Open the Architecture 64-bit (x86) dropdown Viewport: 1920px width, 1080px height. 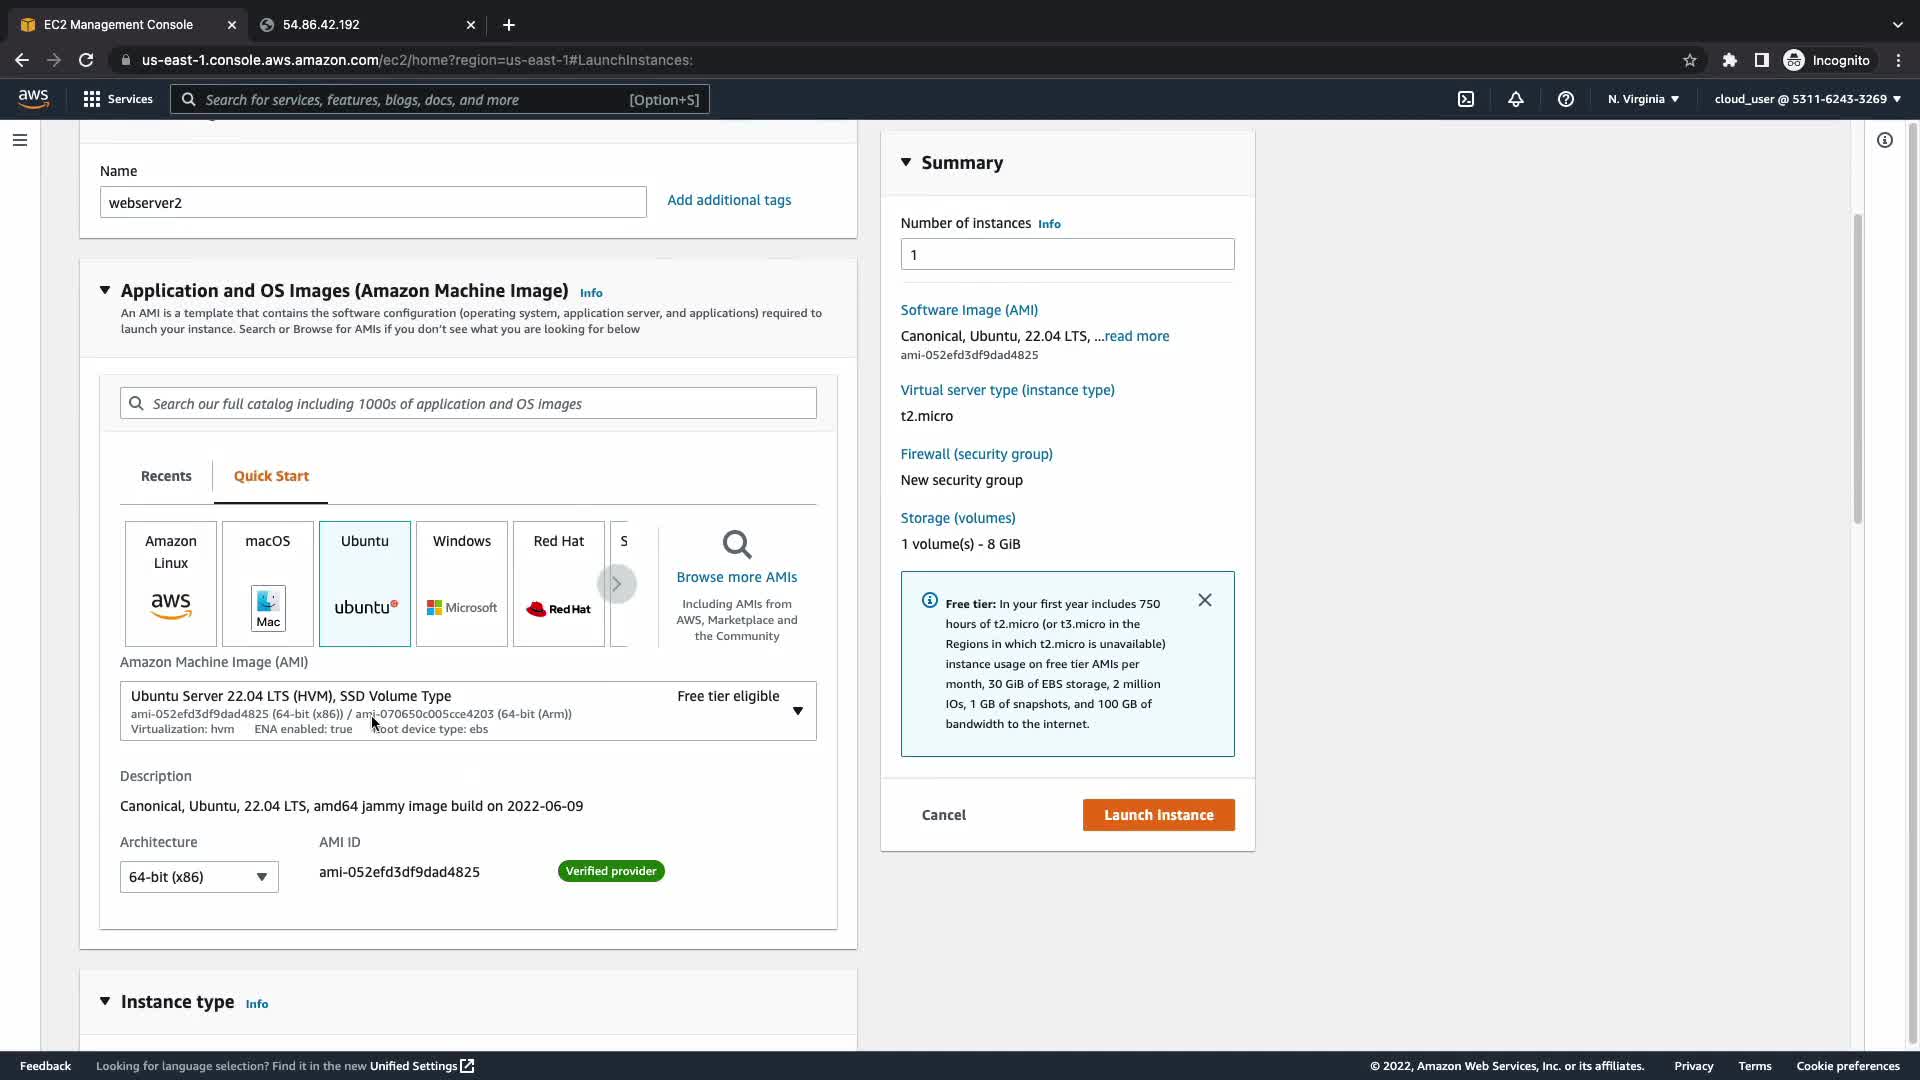(199, 877)
